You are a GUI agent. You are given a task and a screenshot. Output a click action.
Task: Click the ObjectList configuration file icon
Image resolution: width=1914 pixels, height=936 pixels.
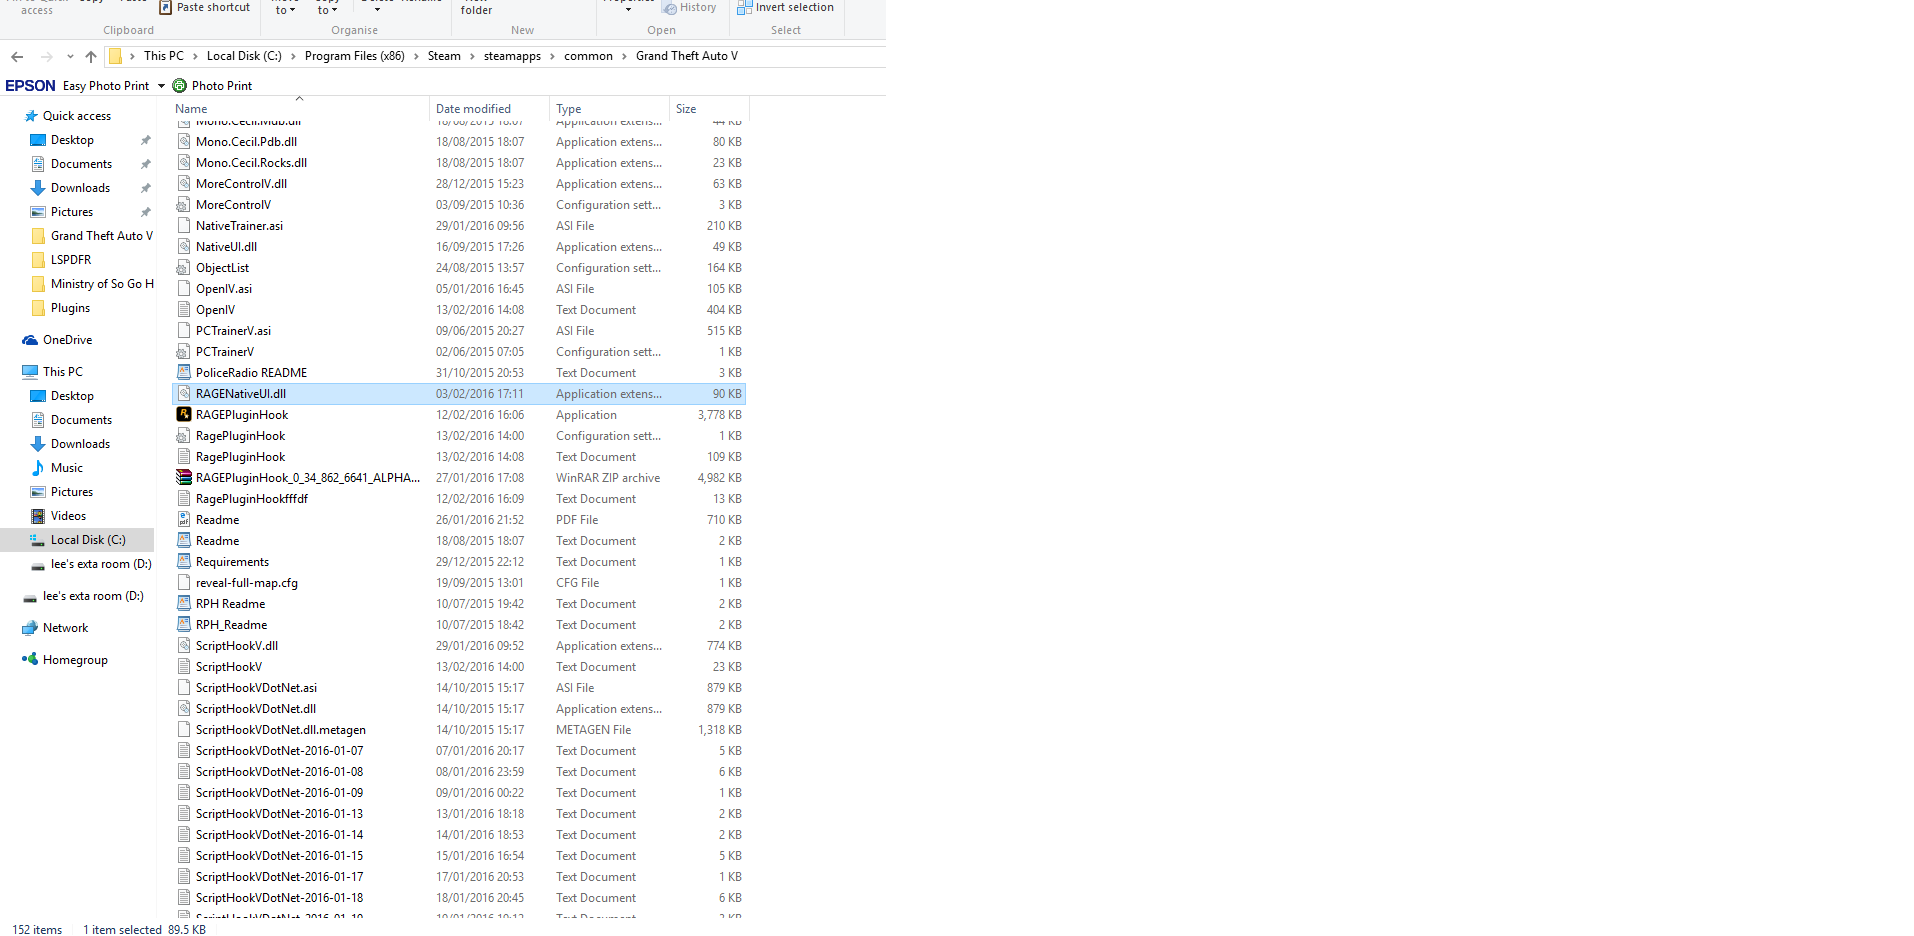tap(184, 267)
